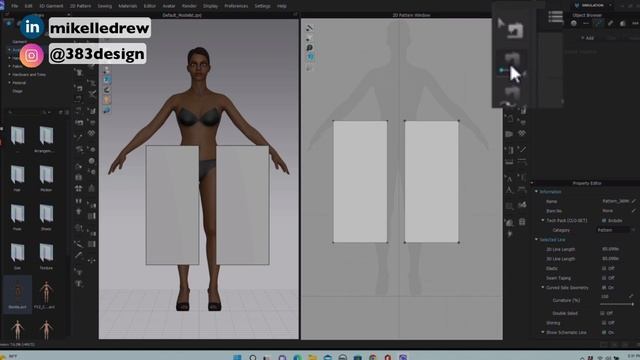
Task: Click the Add button in Object Browser
Action: (588, 38)
